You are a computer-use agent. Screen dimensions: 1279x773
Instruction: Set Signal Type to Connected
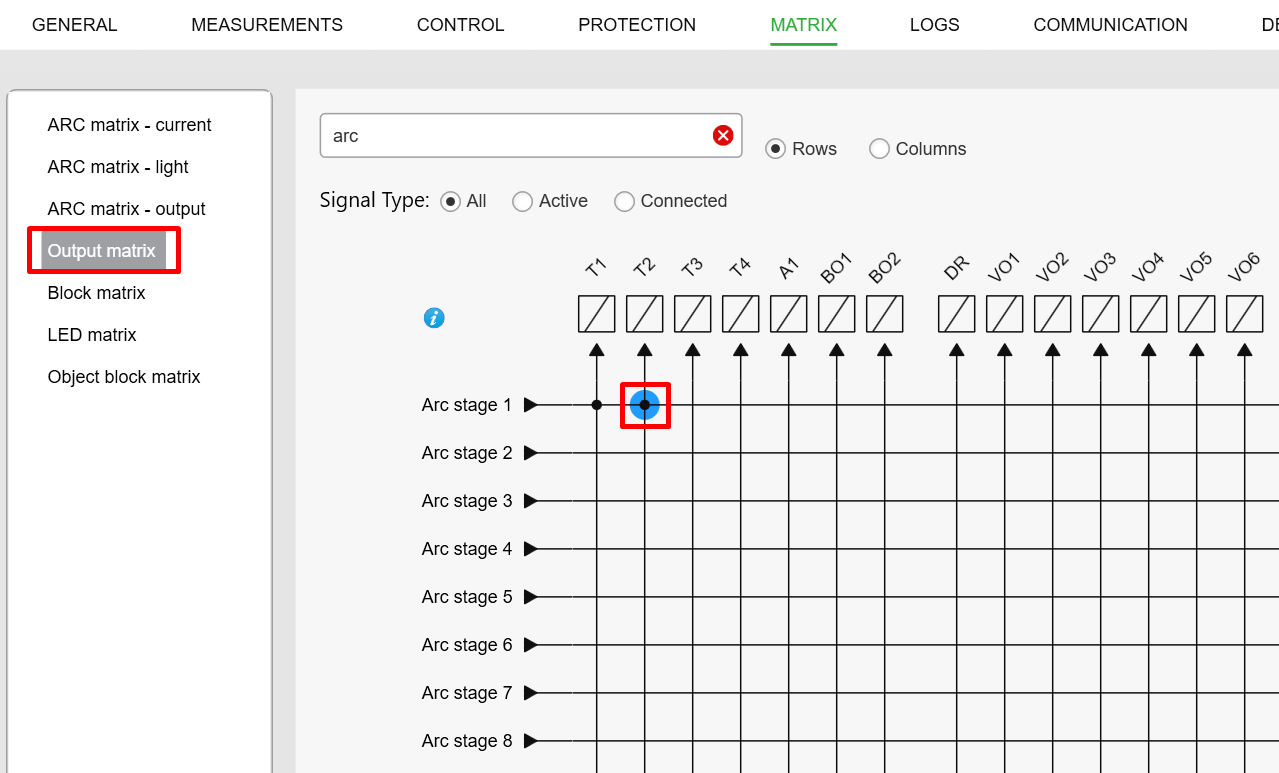coord(624,201)
